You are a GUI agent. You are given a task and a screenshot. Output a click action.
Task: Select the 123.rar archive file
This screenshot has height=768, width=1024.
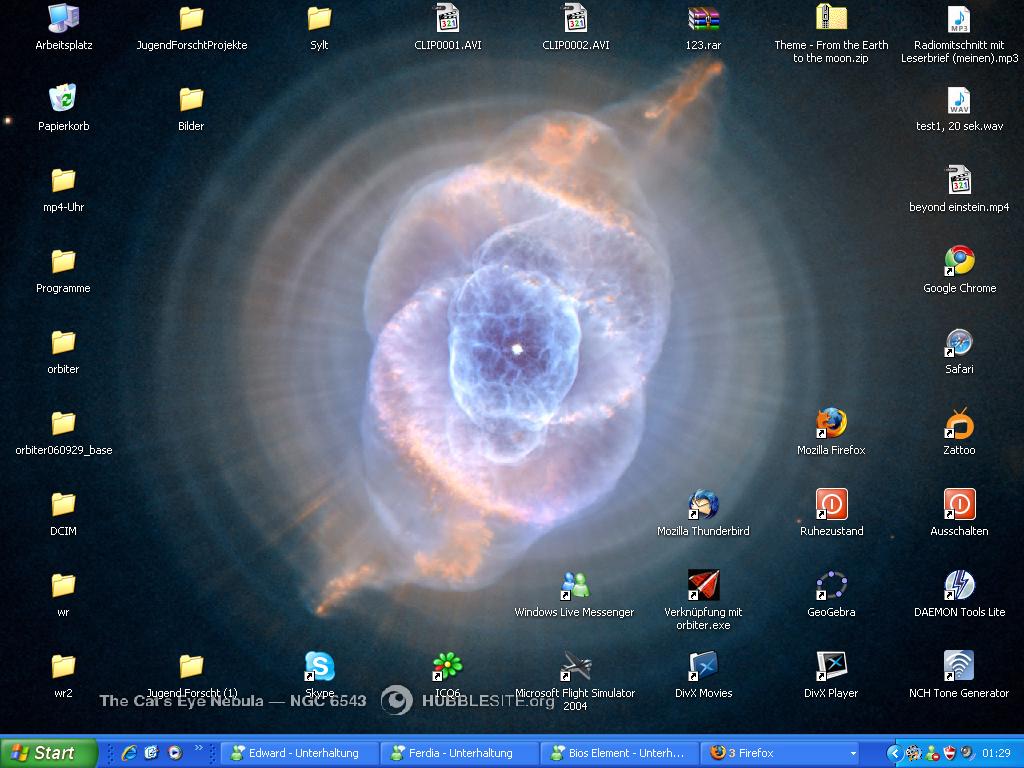click(x=703, y=19)
